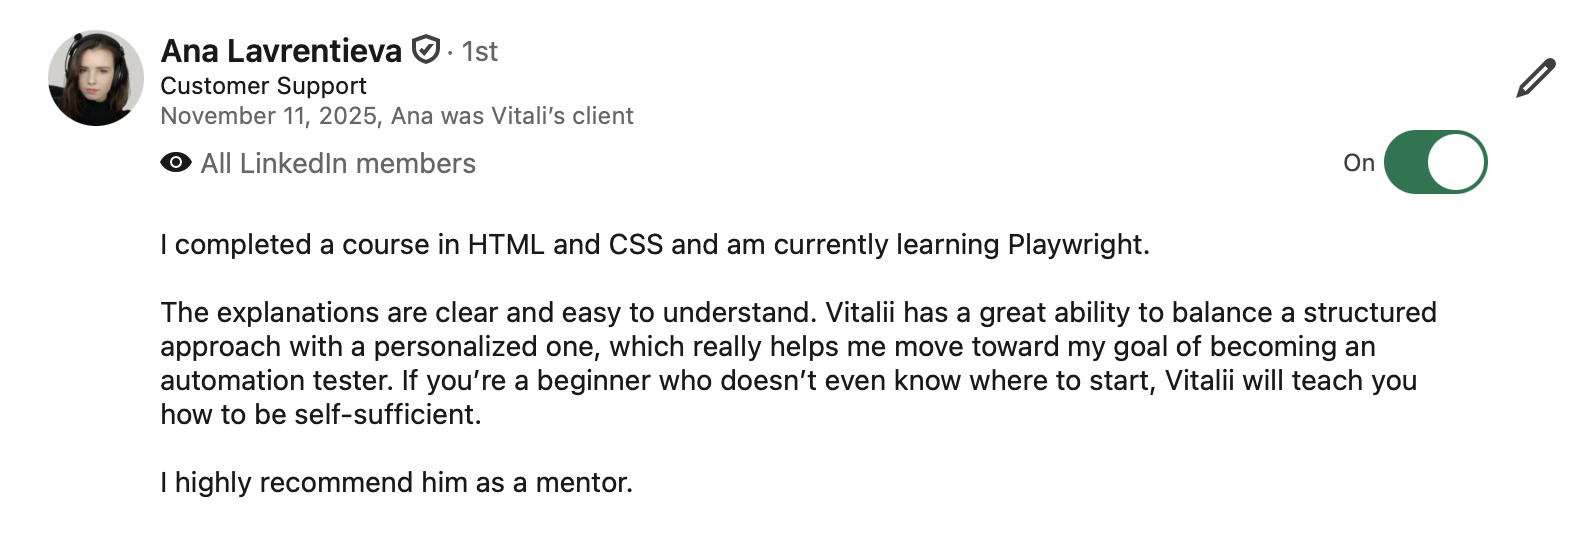Open Ana Lavrentieva's profile photo

pos(96,78)
